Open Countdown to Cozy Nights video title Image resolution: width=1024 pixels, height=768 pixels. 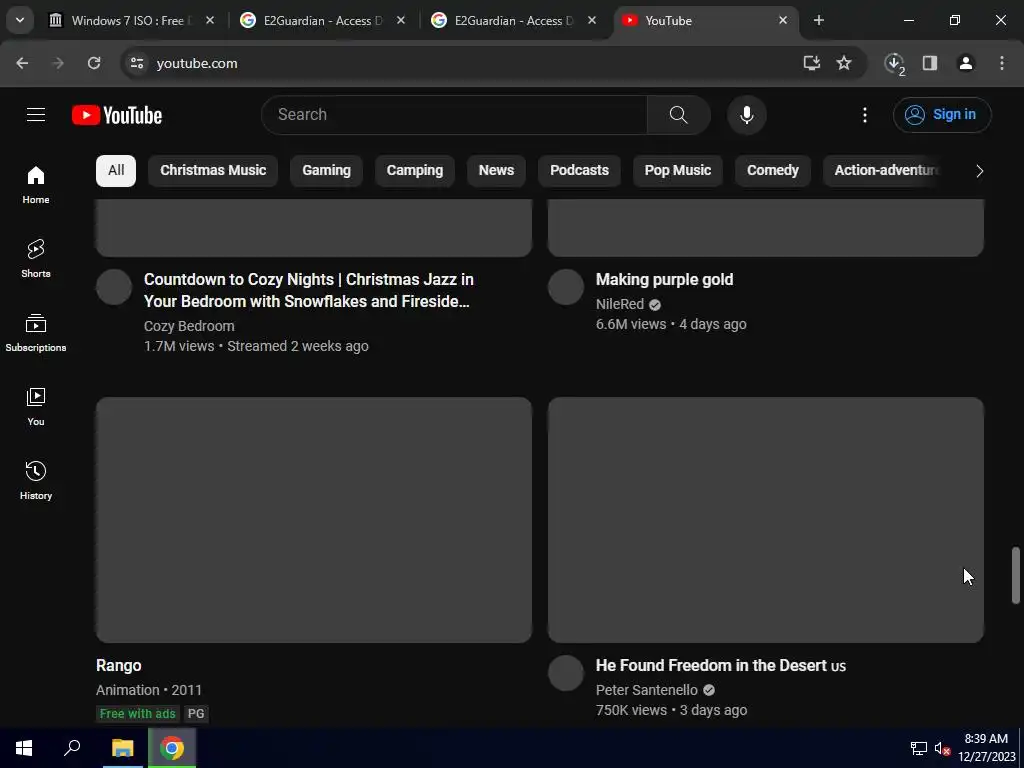point(309,291)
